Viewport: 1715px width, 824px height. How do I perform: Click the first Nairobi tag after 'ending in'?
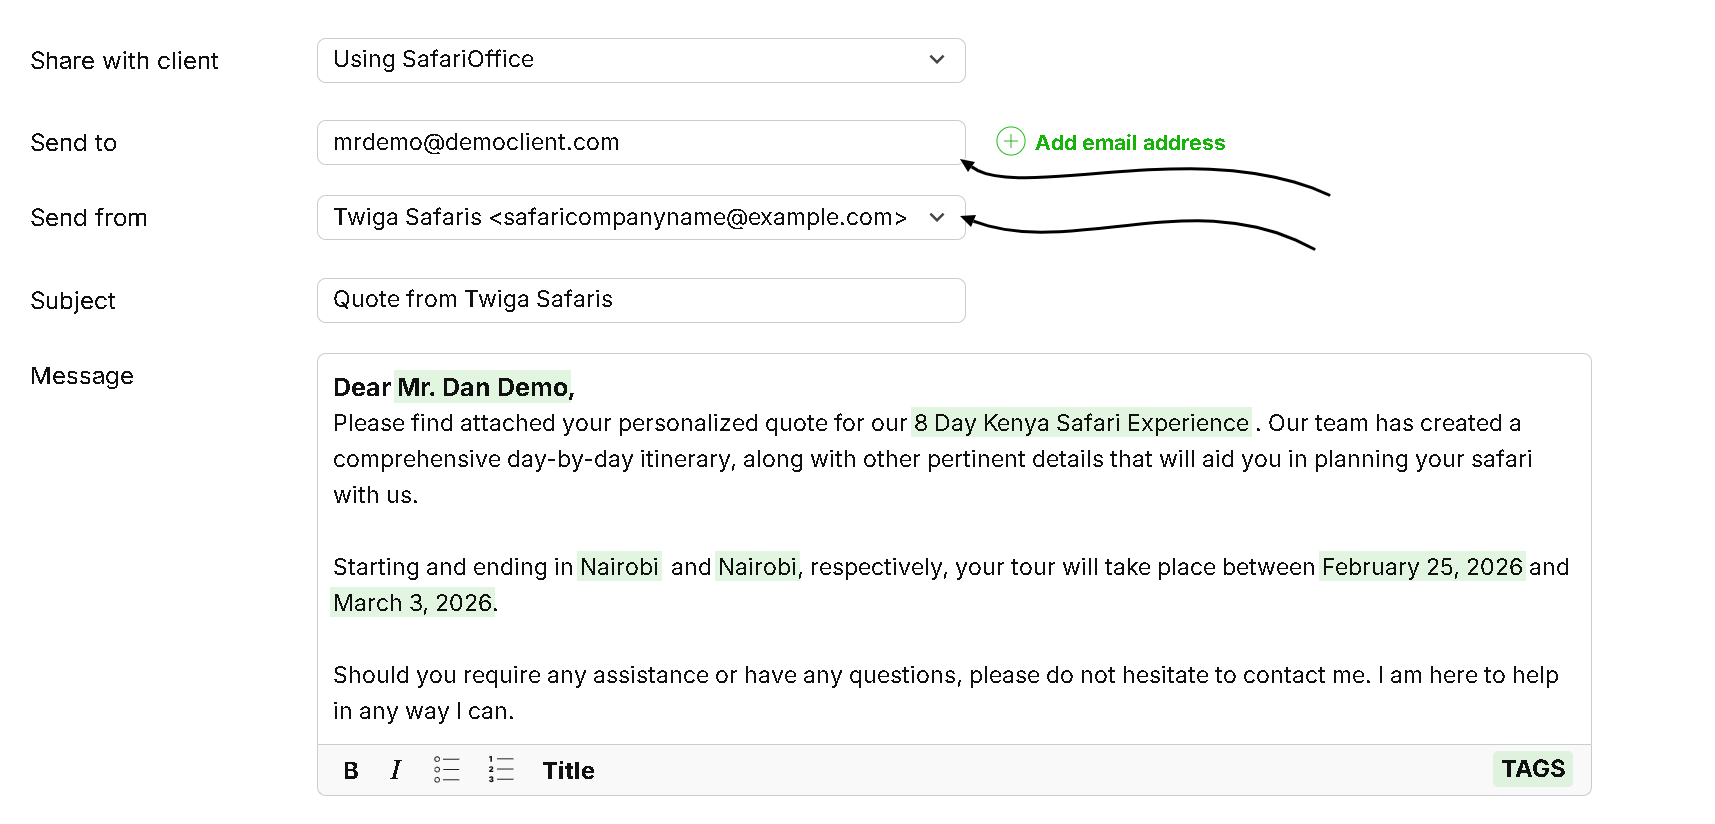(x=619, y=567)
